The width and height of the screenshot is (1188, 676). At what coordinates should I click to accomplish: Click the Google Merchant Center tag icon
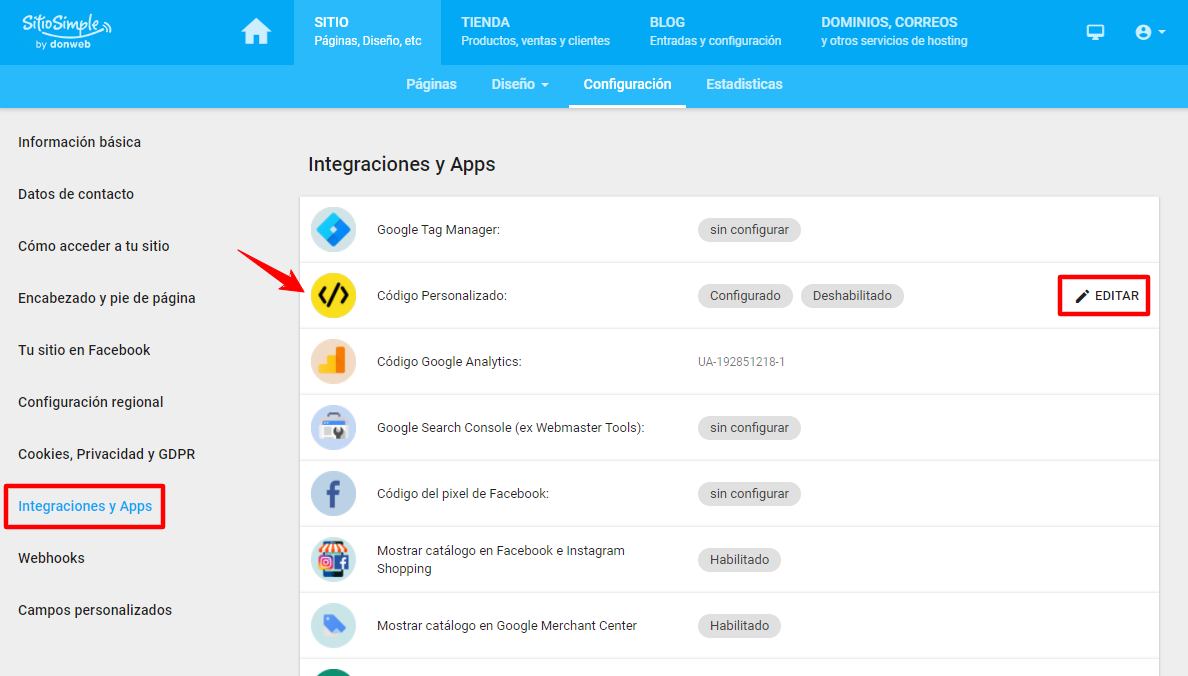pyautogui.click(x=333, y=625)
